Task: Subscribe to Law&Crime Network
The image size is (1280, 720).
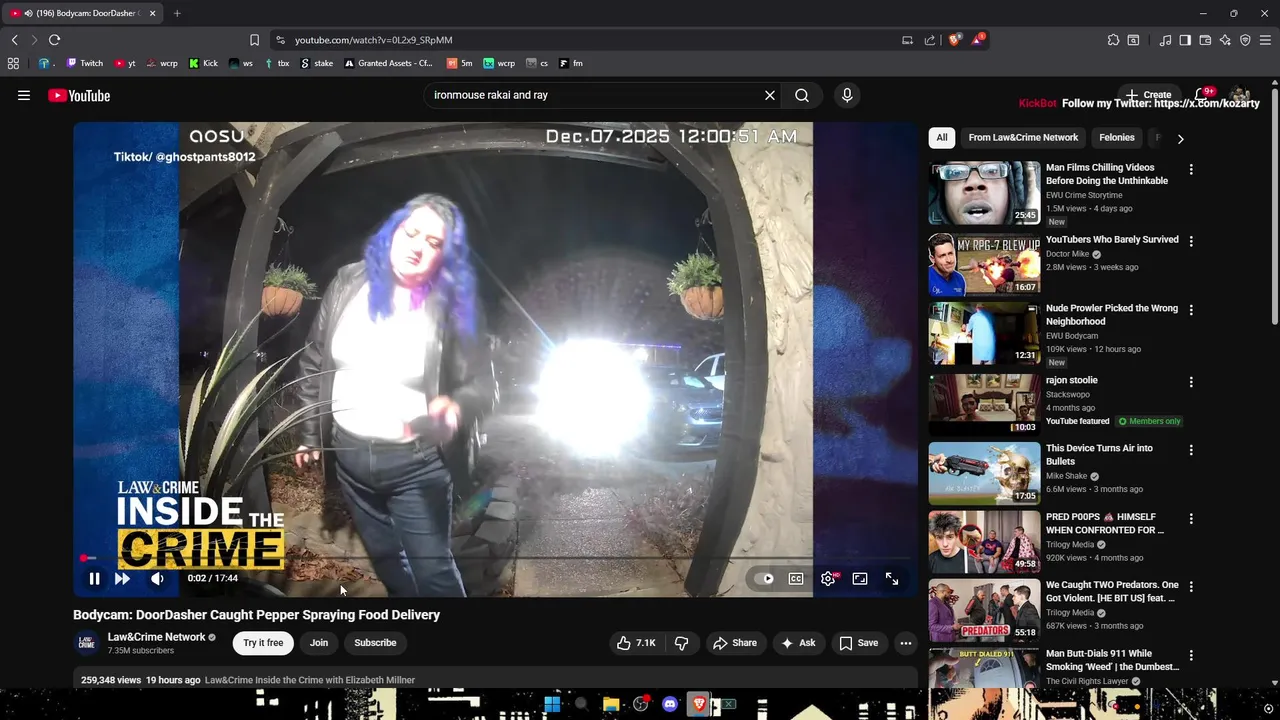Action: (x=375, y=643)
